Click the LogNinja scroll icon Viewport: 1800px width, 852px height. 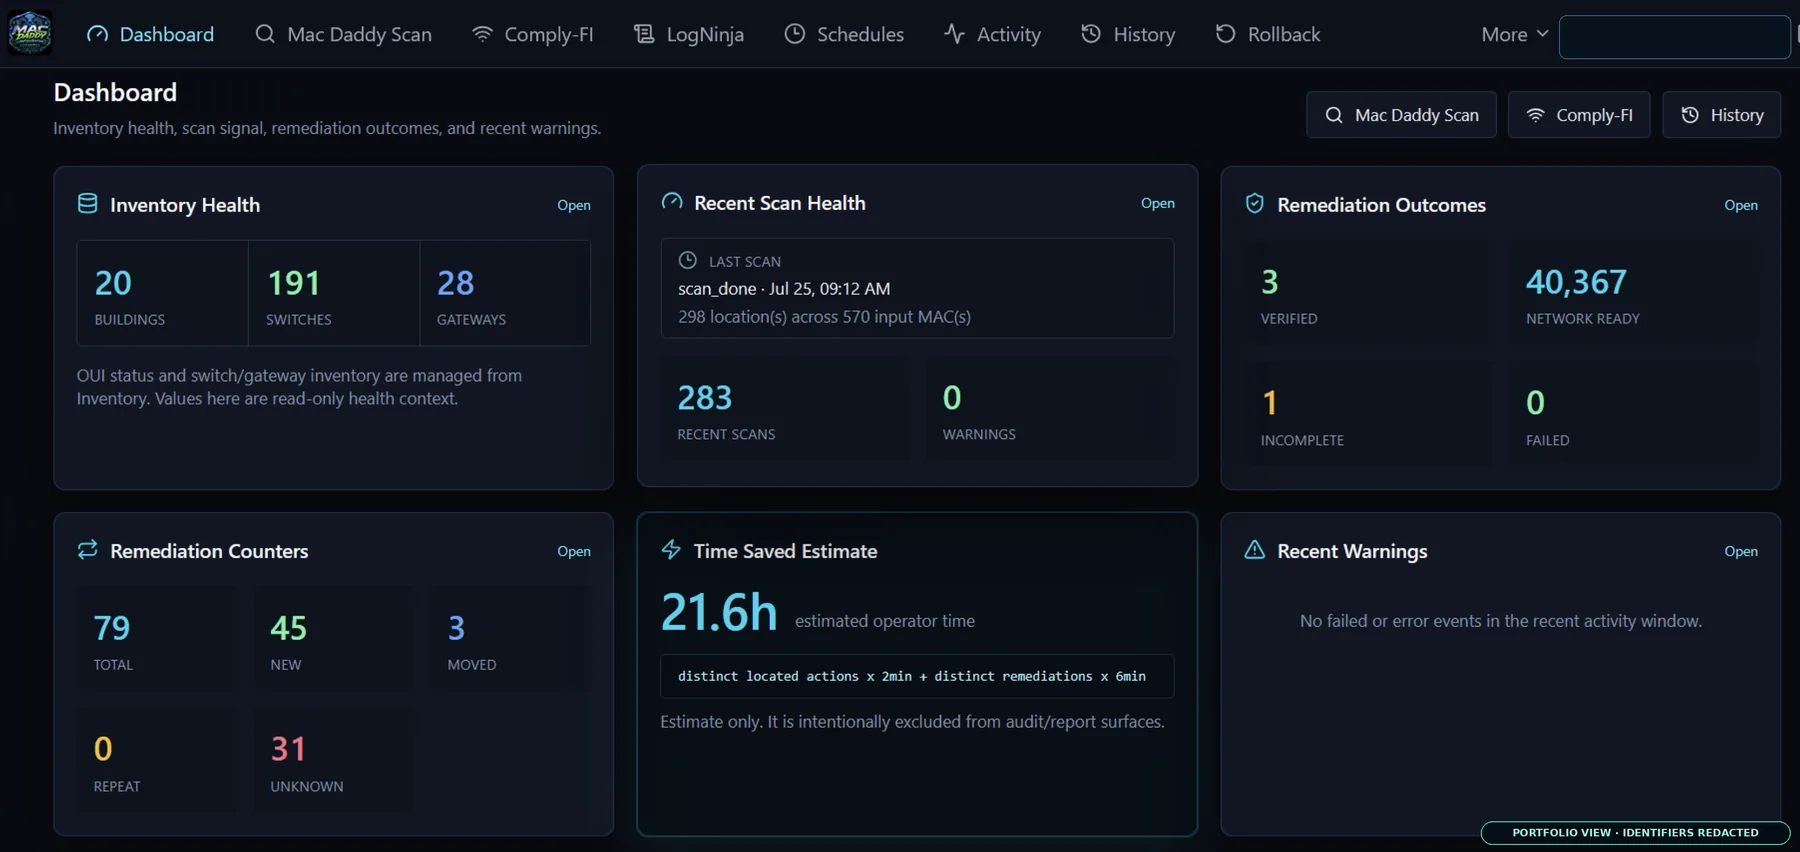(644, 34)
